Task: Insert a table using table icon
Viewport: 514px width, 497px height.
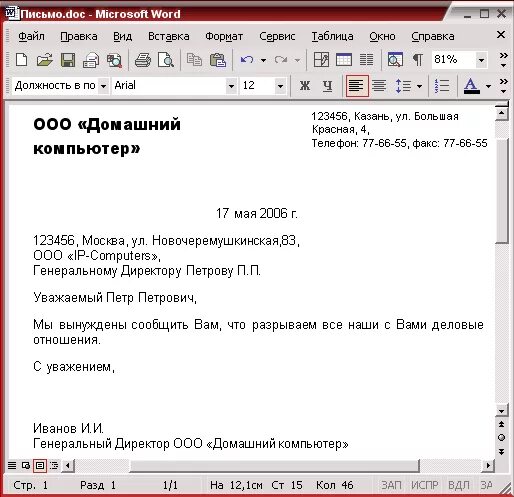Action: tap(344, 60)
